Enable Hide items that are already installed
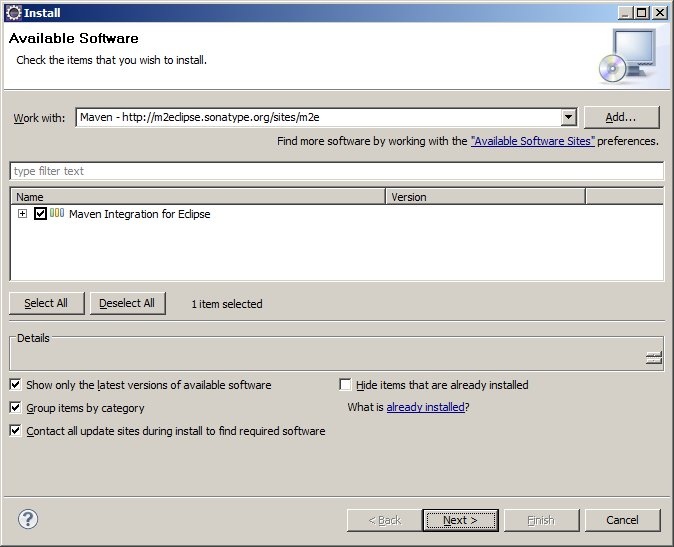The height and width of the screenshot is (547, 674). (x=346, y=384)
